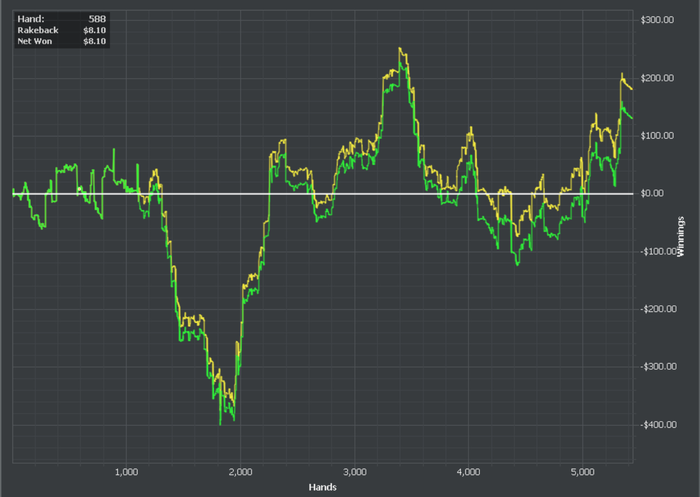Click the -$200.00 y-axis label

[658, 309]
